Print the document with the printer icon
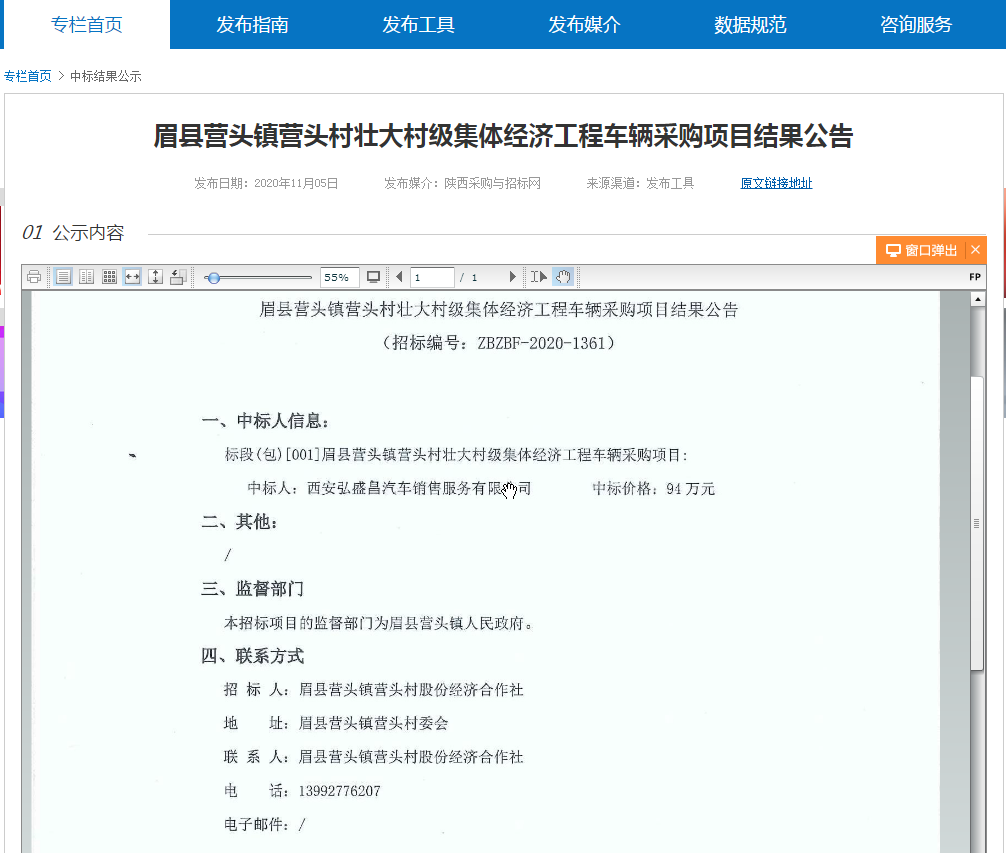Image resolution: width=1006 pixels, height=853 pixels. click(x=34, y=277)
